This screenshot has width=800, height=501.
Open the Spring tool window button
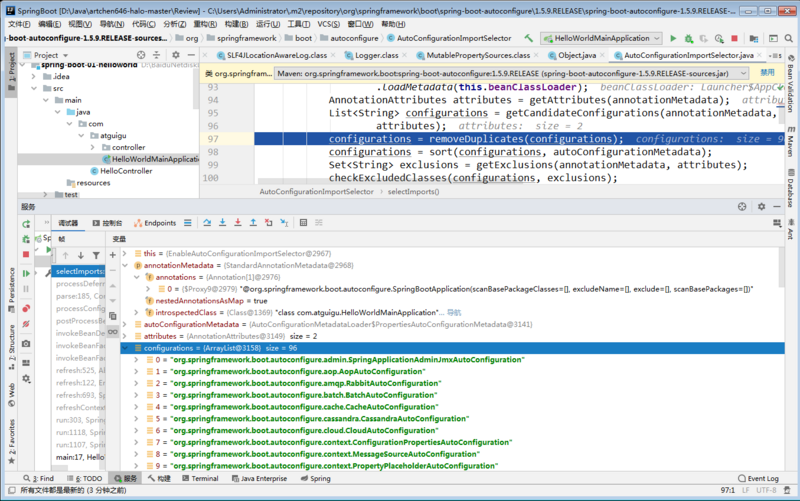point(316,479)
